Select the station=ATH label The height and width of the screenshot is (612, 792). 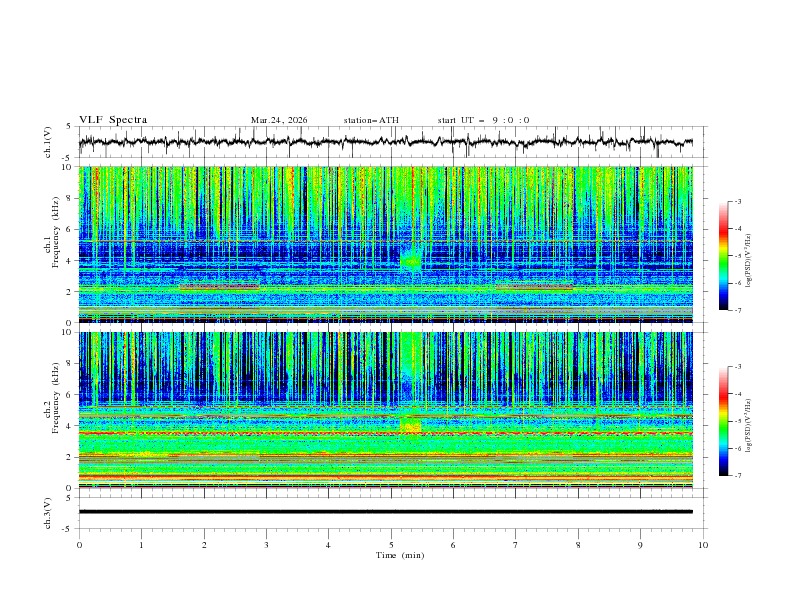[371, 120]
